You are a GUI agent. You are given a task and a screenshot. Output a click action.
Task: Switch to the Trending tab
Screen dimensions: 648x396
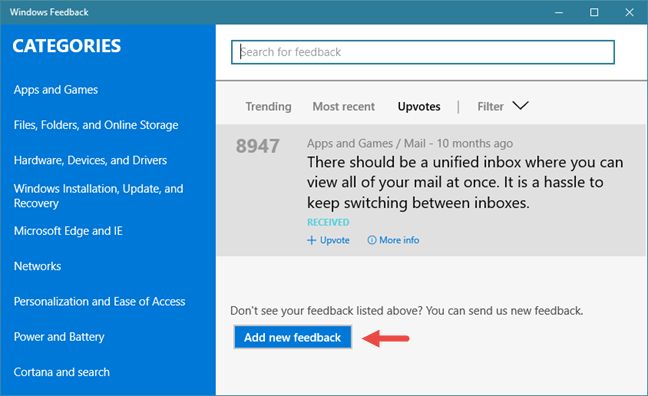269,107
